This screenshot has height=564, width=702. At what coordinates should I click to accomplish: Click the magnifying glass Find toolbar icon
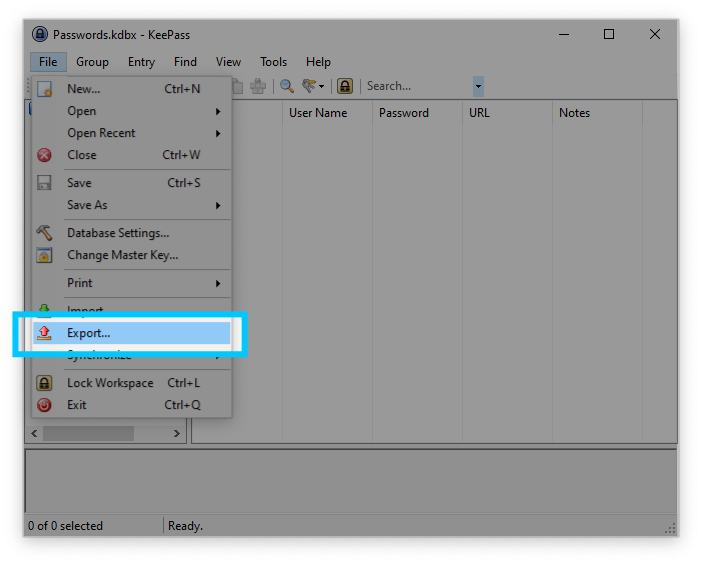(x=287, y=86)
